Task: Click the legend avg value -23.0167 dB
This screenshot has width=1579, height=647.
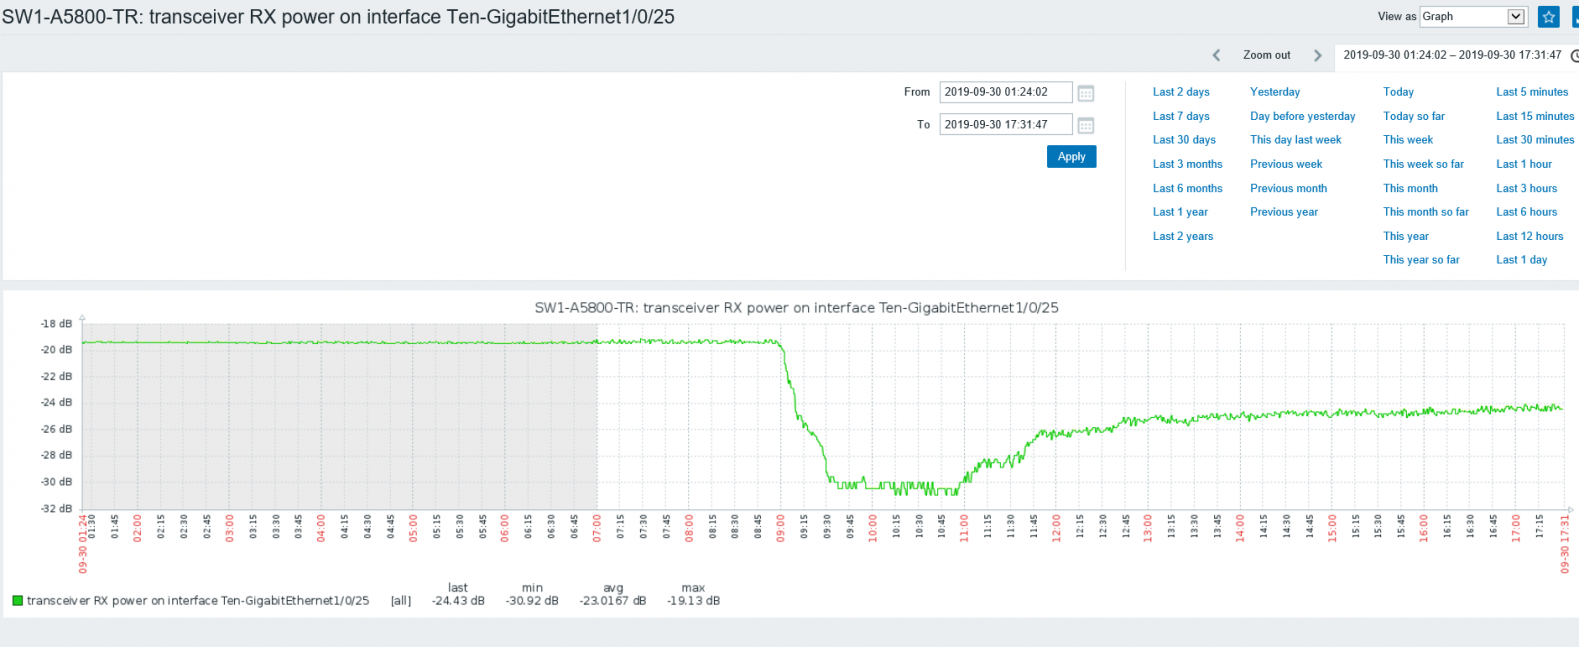Action: pyautogui.click(x=613, y=601)
